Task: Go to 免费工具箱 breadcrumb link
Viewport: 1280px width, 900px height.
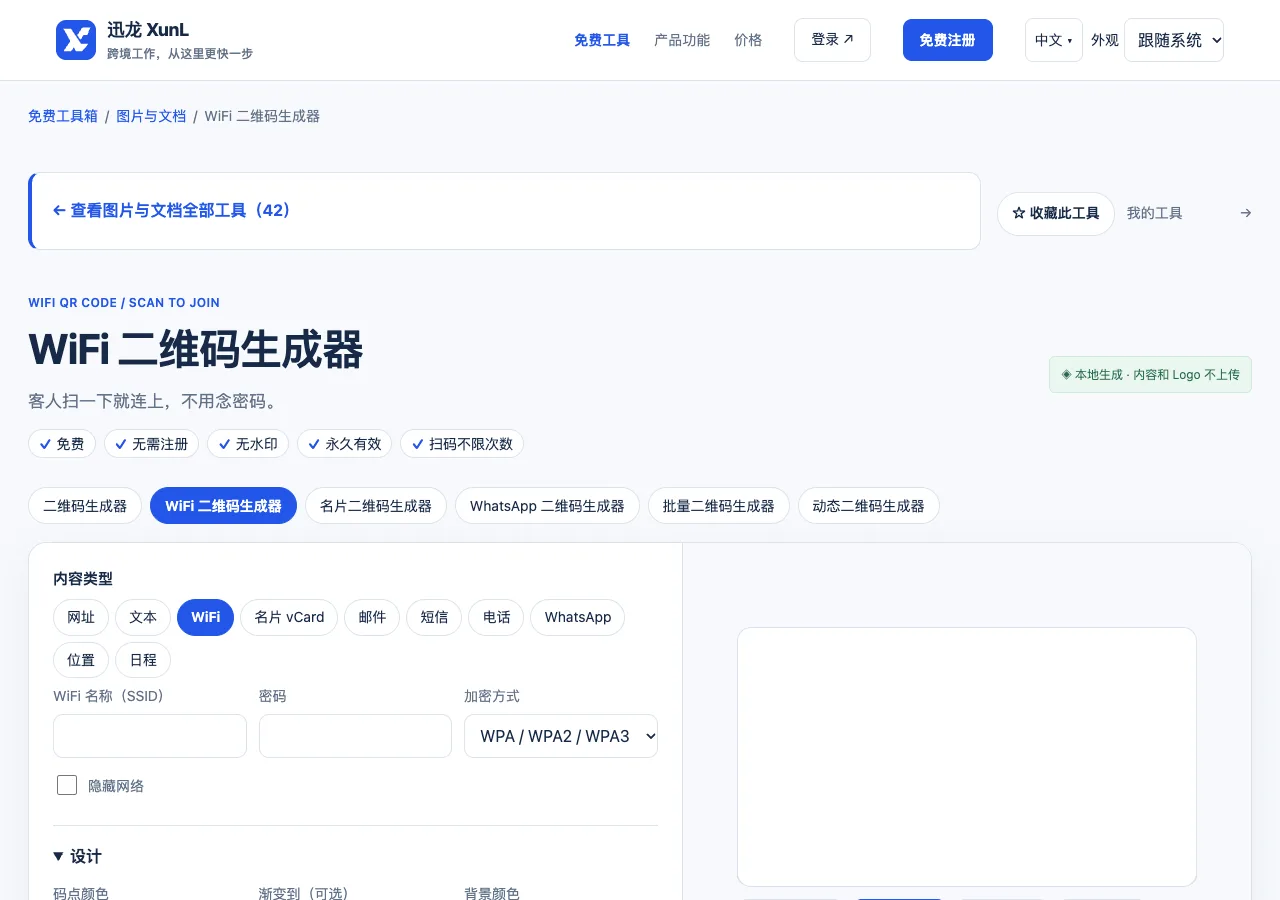Action: click(63, 116)
